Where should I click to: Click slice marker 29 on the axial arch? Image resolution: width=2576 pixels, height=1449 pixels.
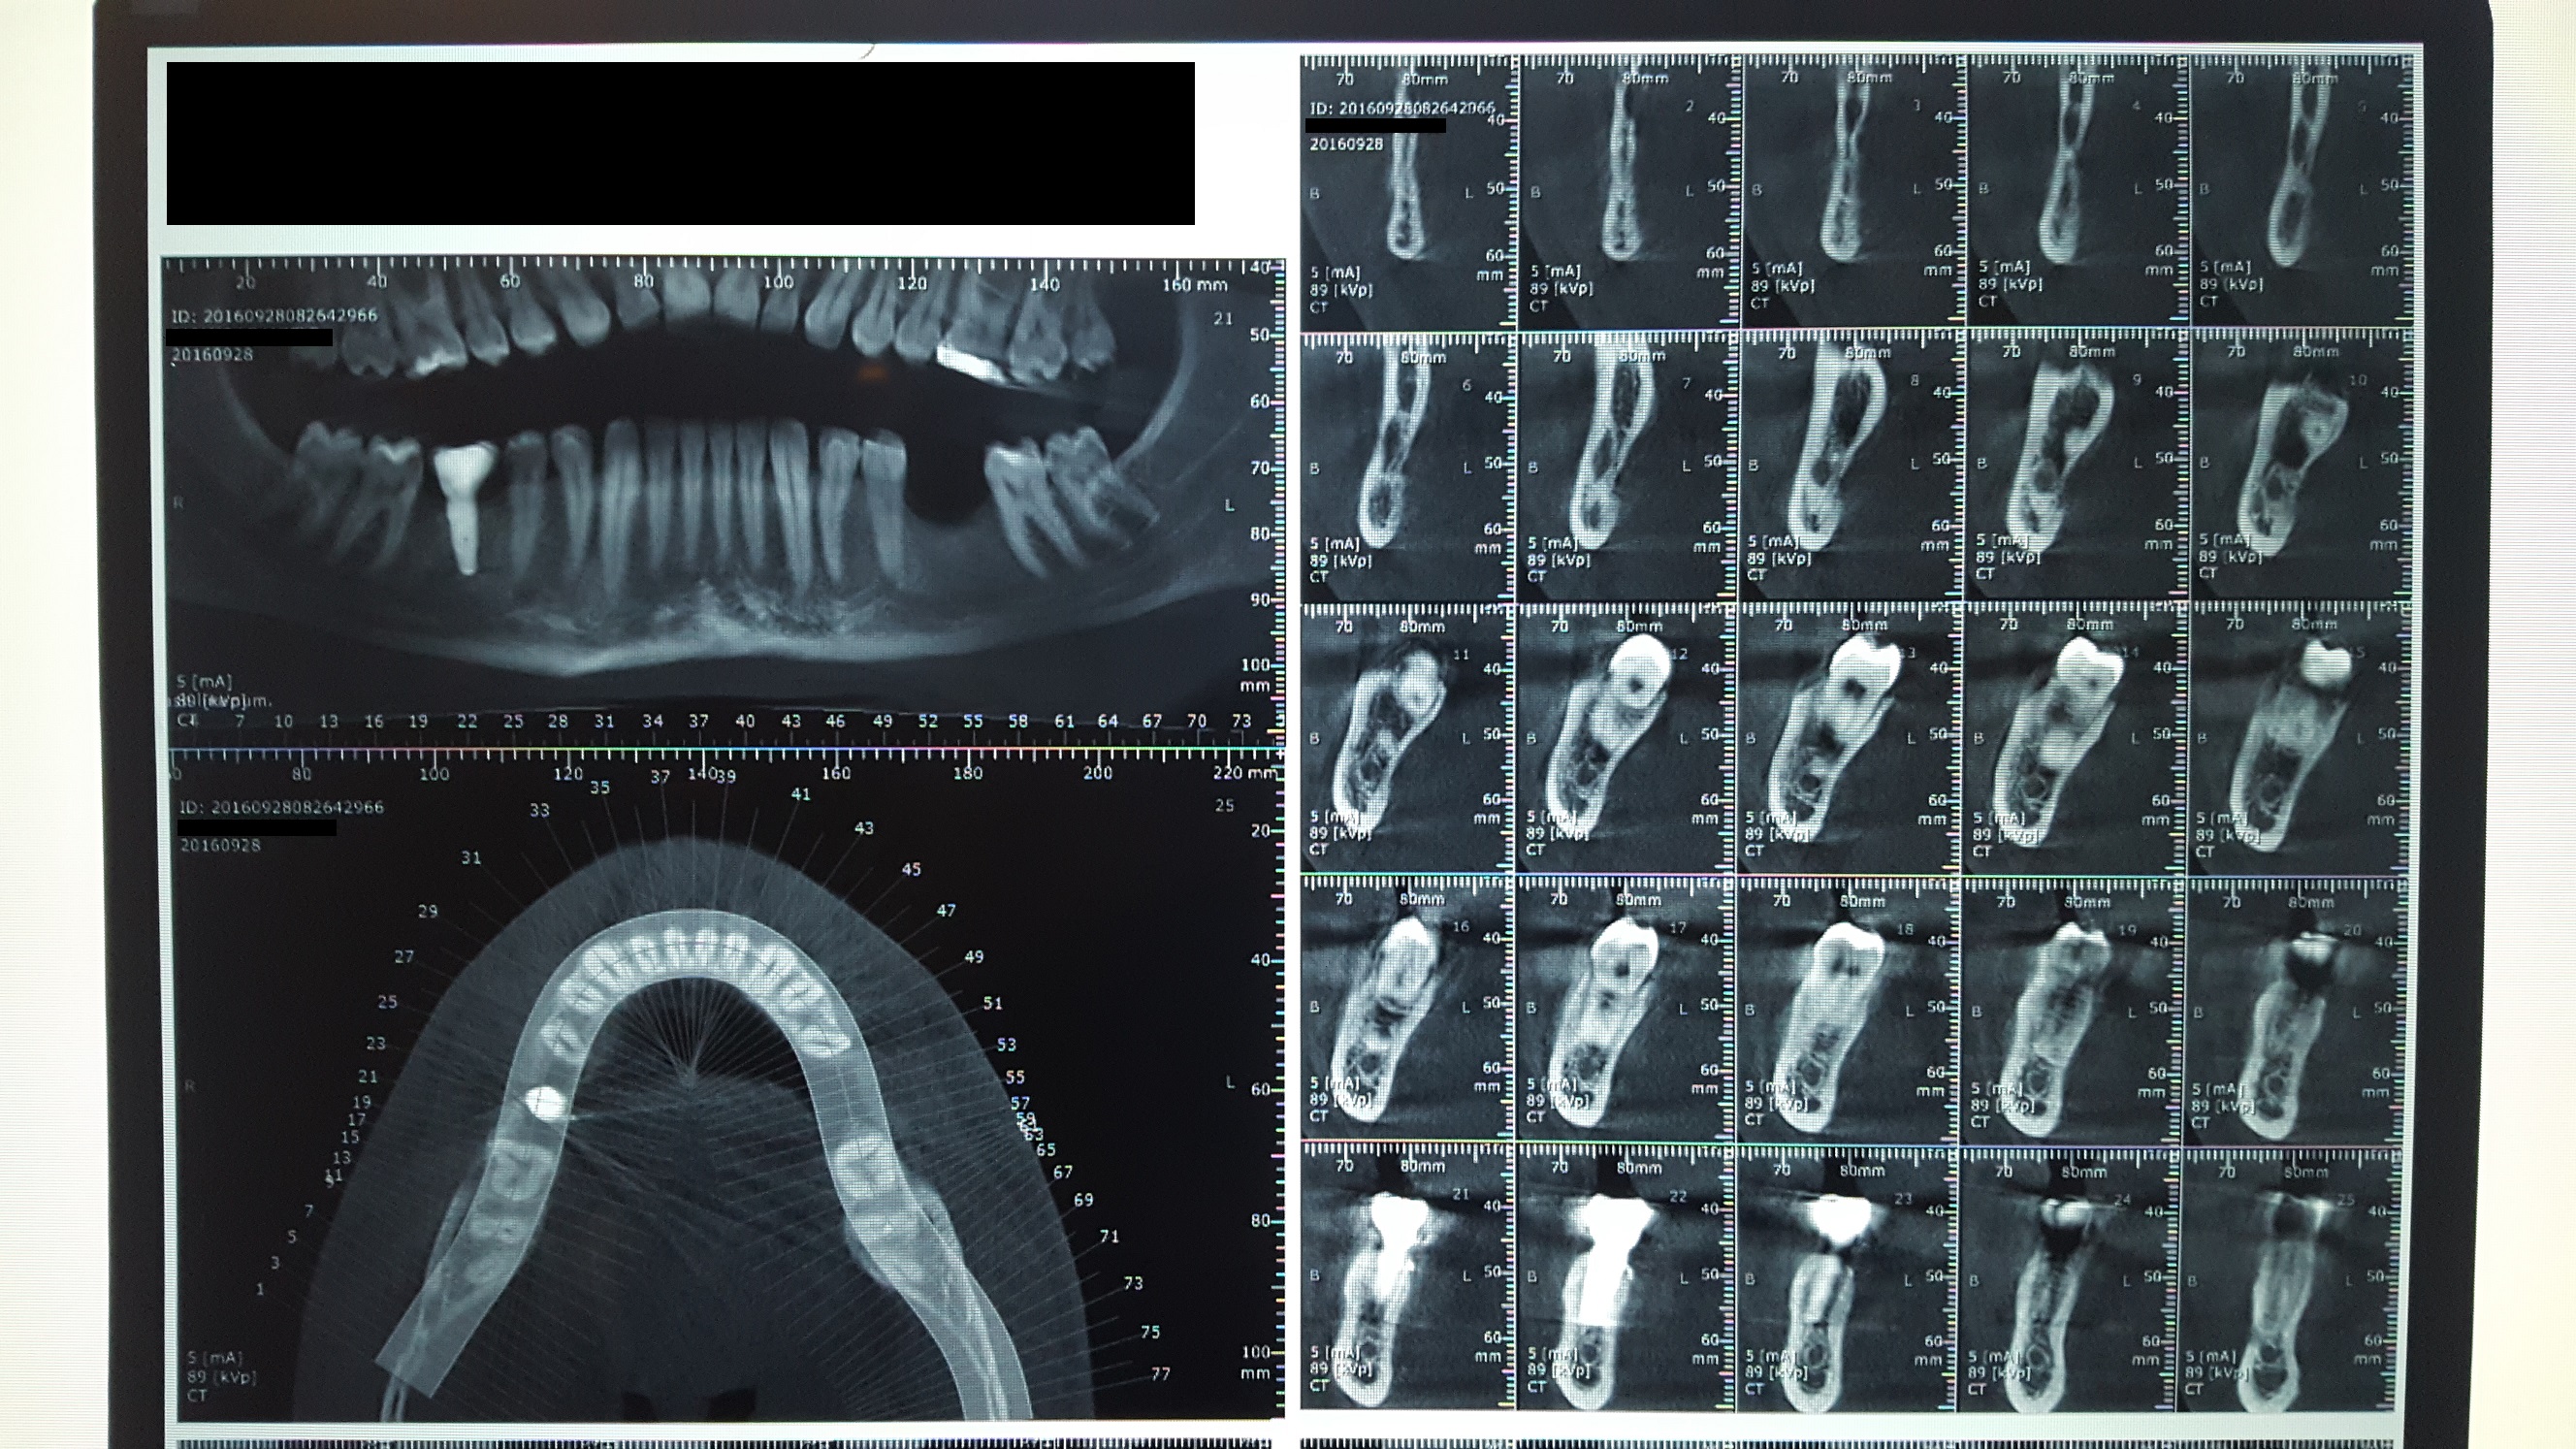pos(428,912)
